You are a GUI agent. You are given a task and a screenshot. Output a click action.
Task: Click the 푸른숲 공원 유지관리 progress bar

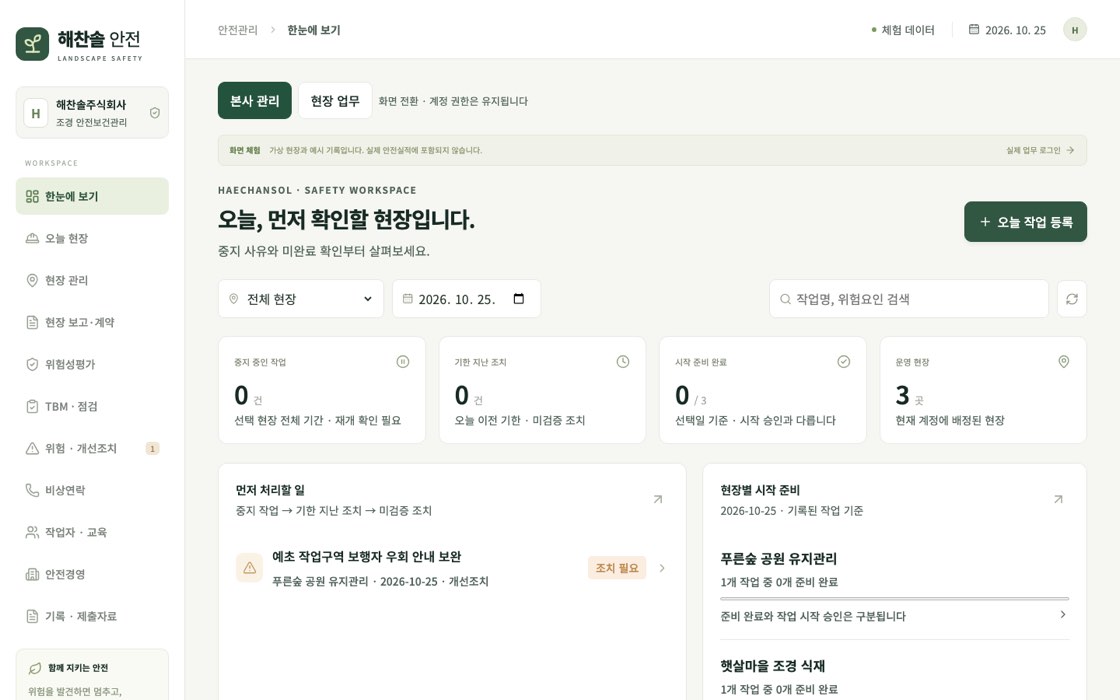894,598
